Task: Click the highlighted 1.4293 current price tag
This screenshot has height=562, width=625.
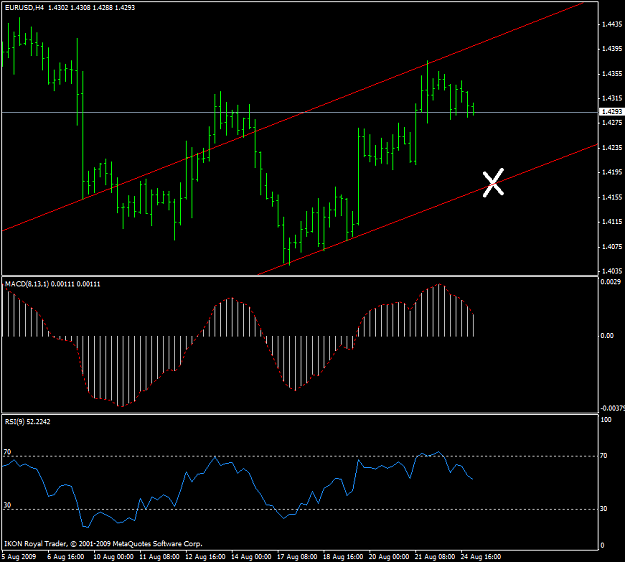Action: [x=612, y=112]
